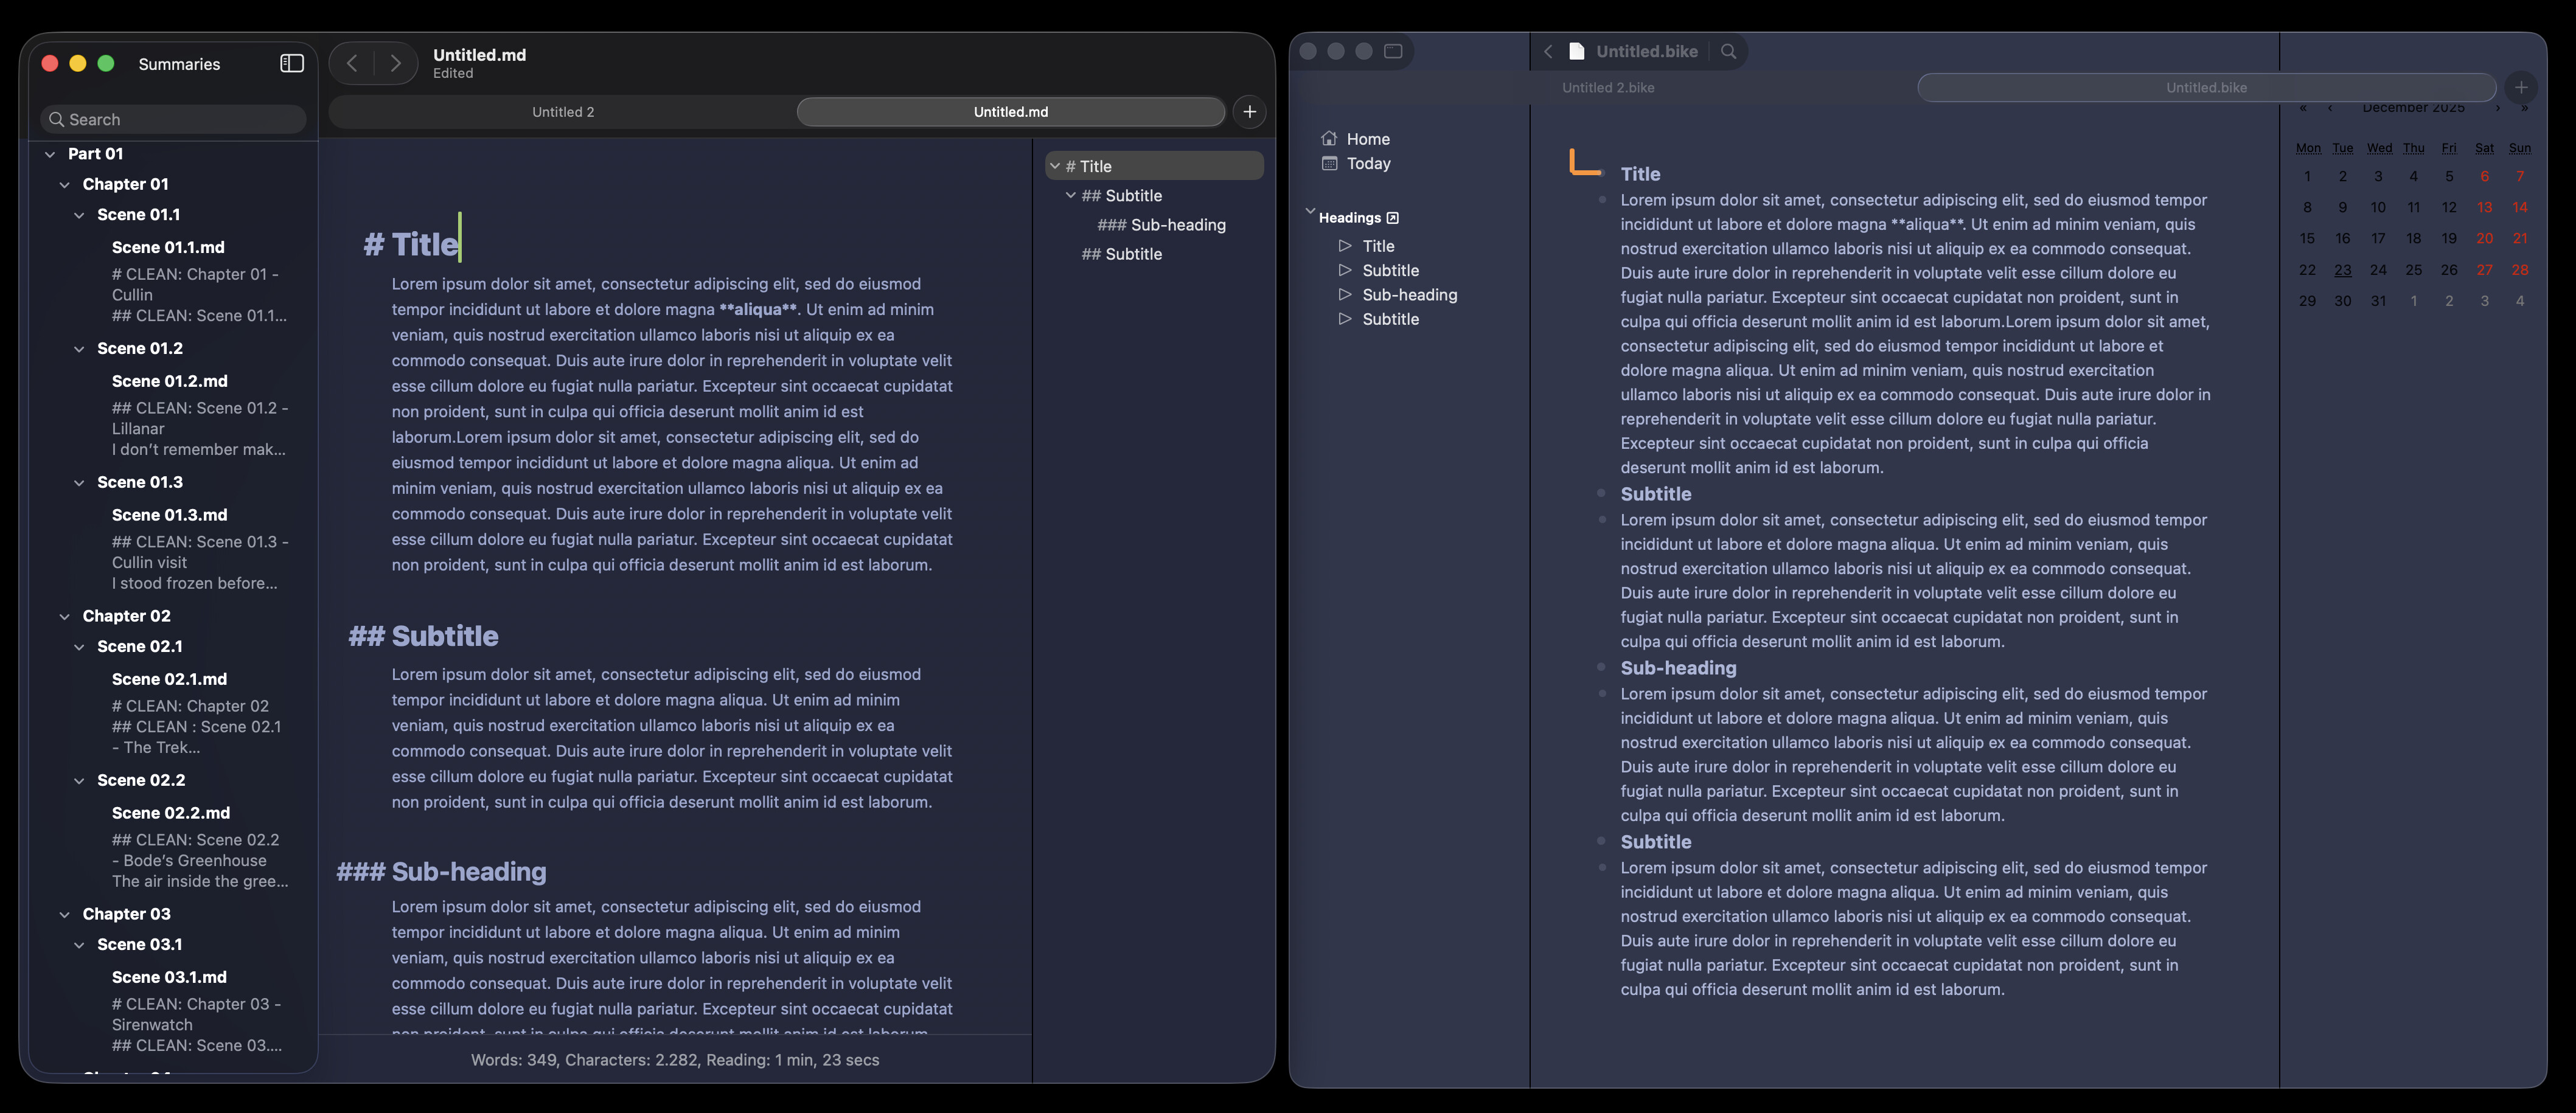Switch to the Untitled 2.bike tab
The height and width of the screenshot is (1113, 2576).
point(1608,88)
